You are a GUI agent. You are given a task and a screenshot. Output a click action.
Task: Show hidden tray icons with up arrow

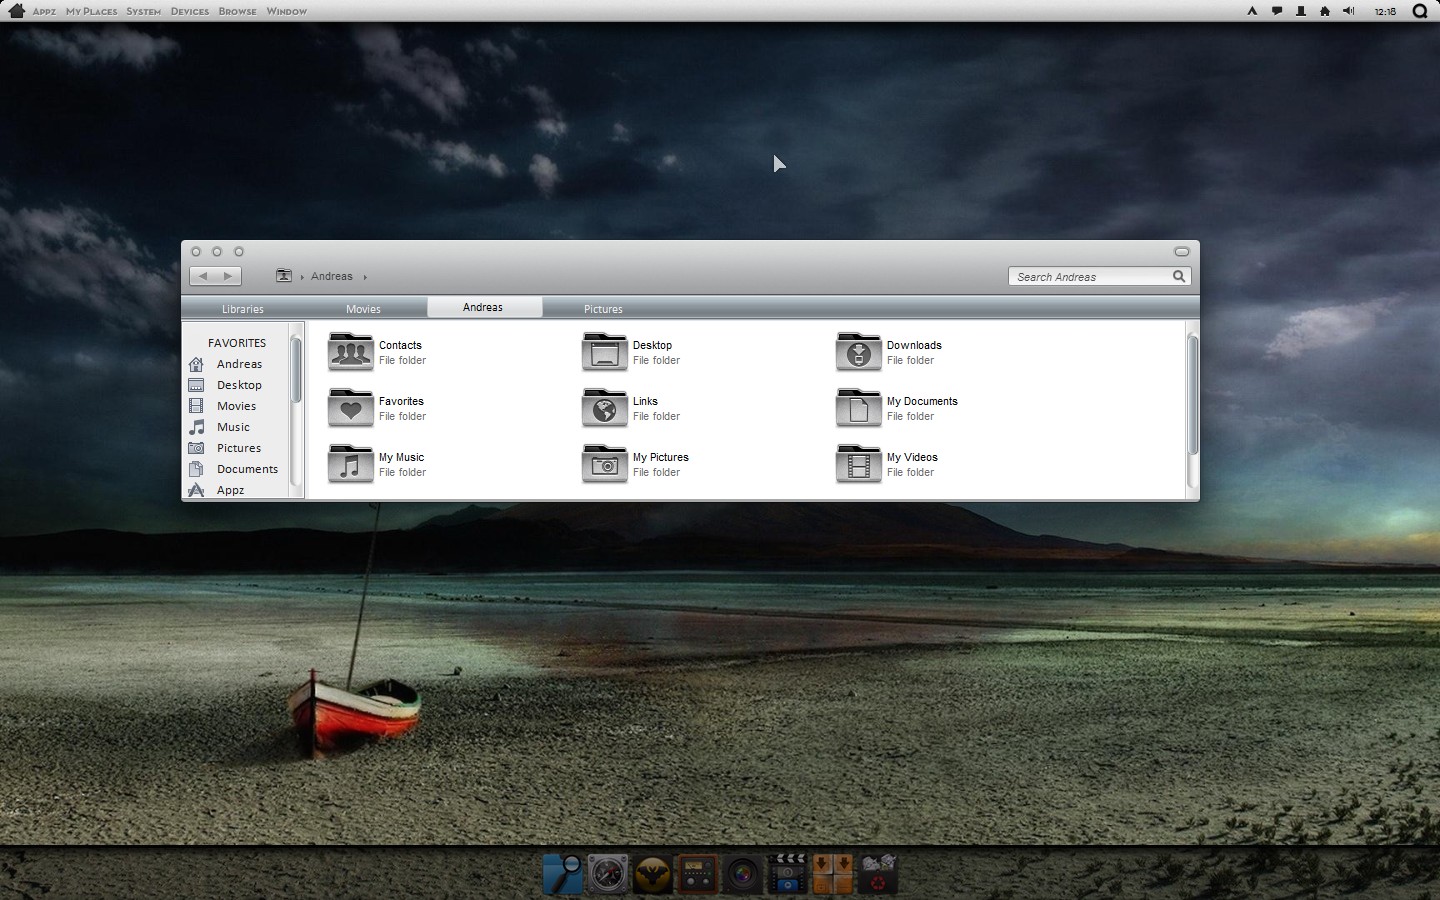pyautogui.click(x=1252, y=11)
